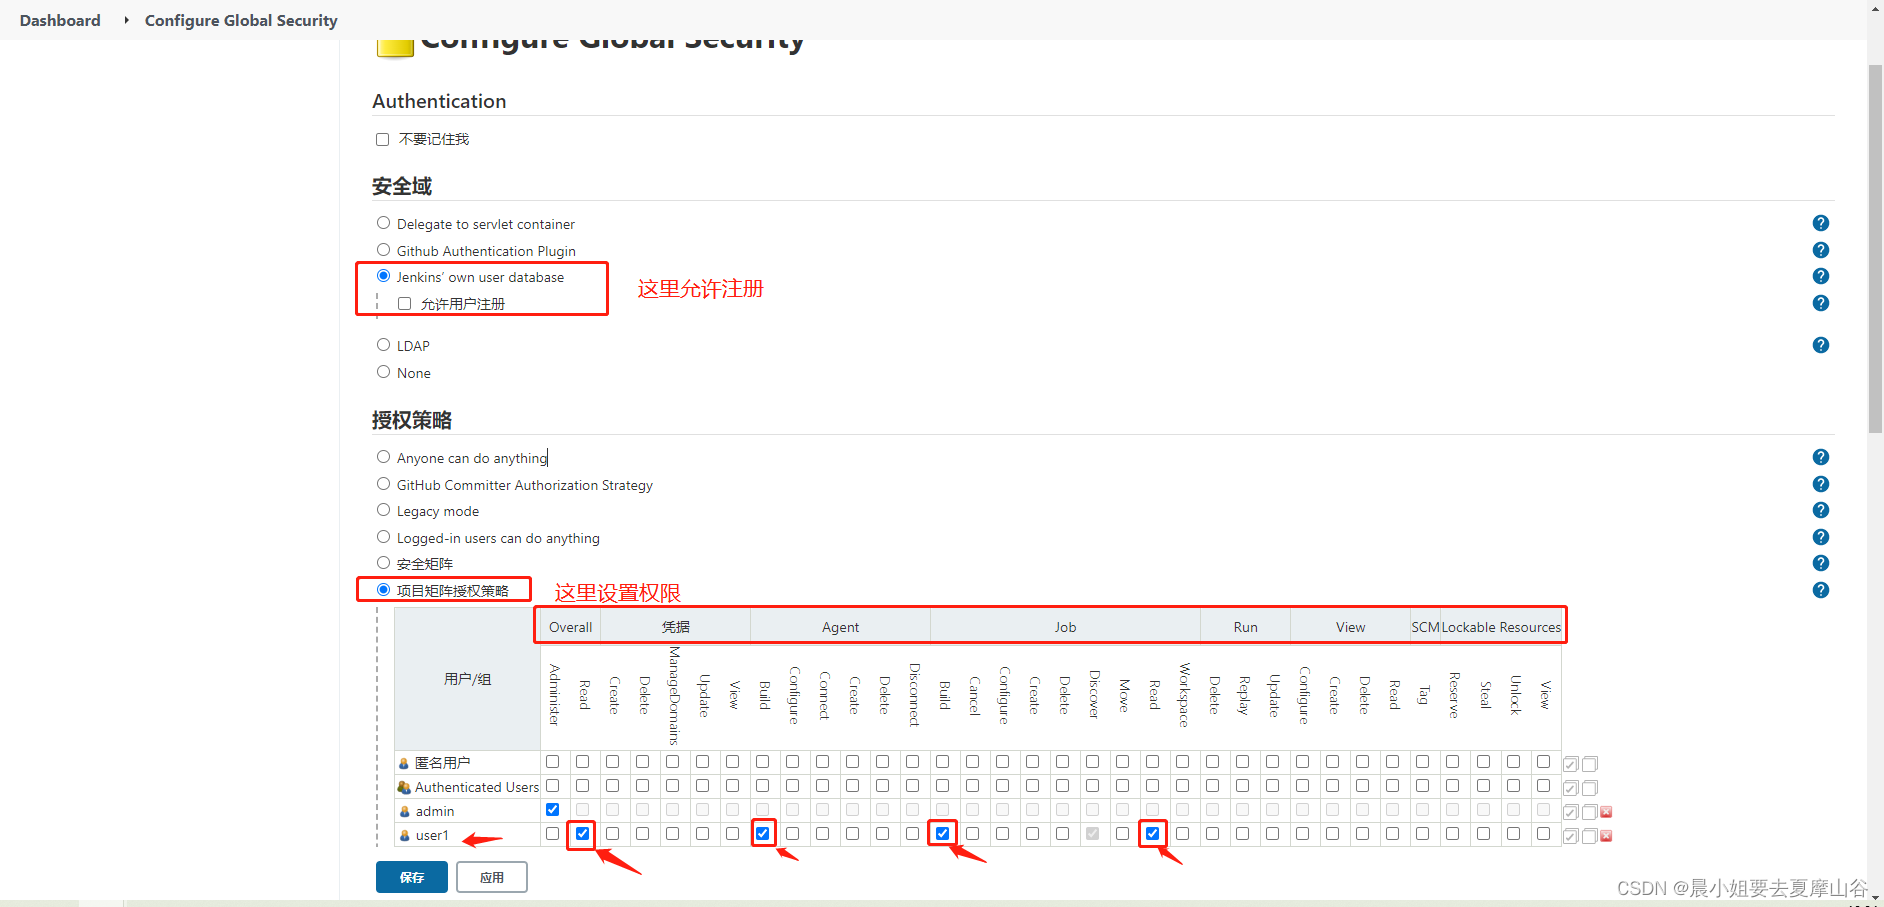Remove the admin row with red X
Viewport: 1884px width, 907px height.
[1606, 812]
